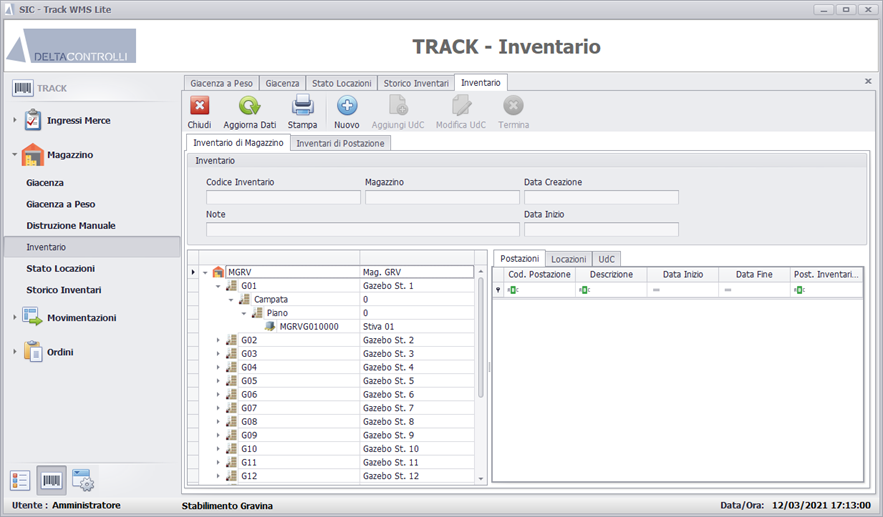Expand the G02 tree node
Image resolution: width=883 pixels, height=517 pixels.
coord(218,340)
